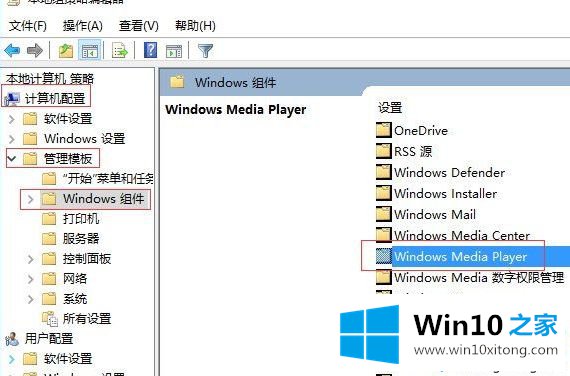Select the Windows Mail folder
The width and height of the screenshot is (570, 376).
tap(435, 215)
